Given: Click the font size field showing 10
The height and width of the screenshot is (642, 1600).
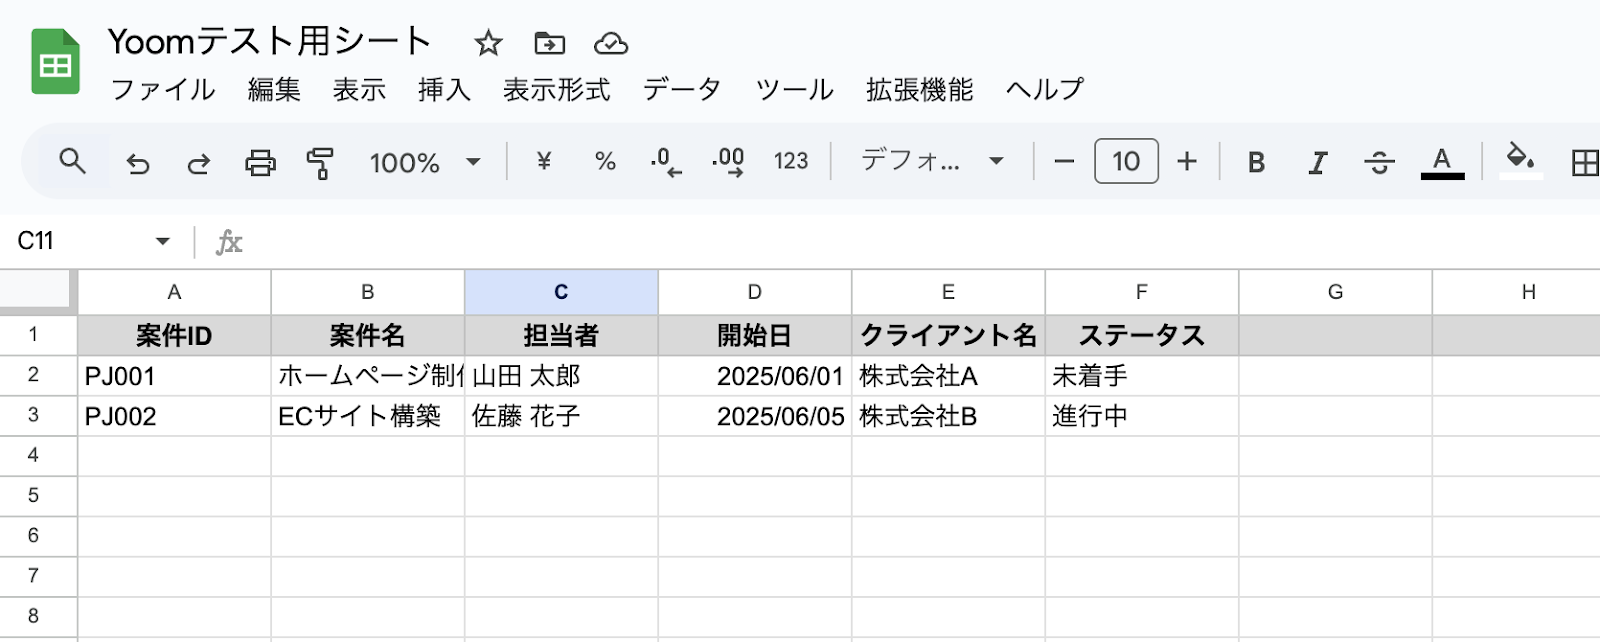Looking at the screenshot, I should 1126,161.
